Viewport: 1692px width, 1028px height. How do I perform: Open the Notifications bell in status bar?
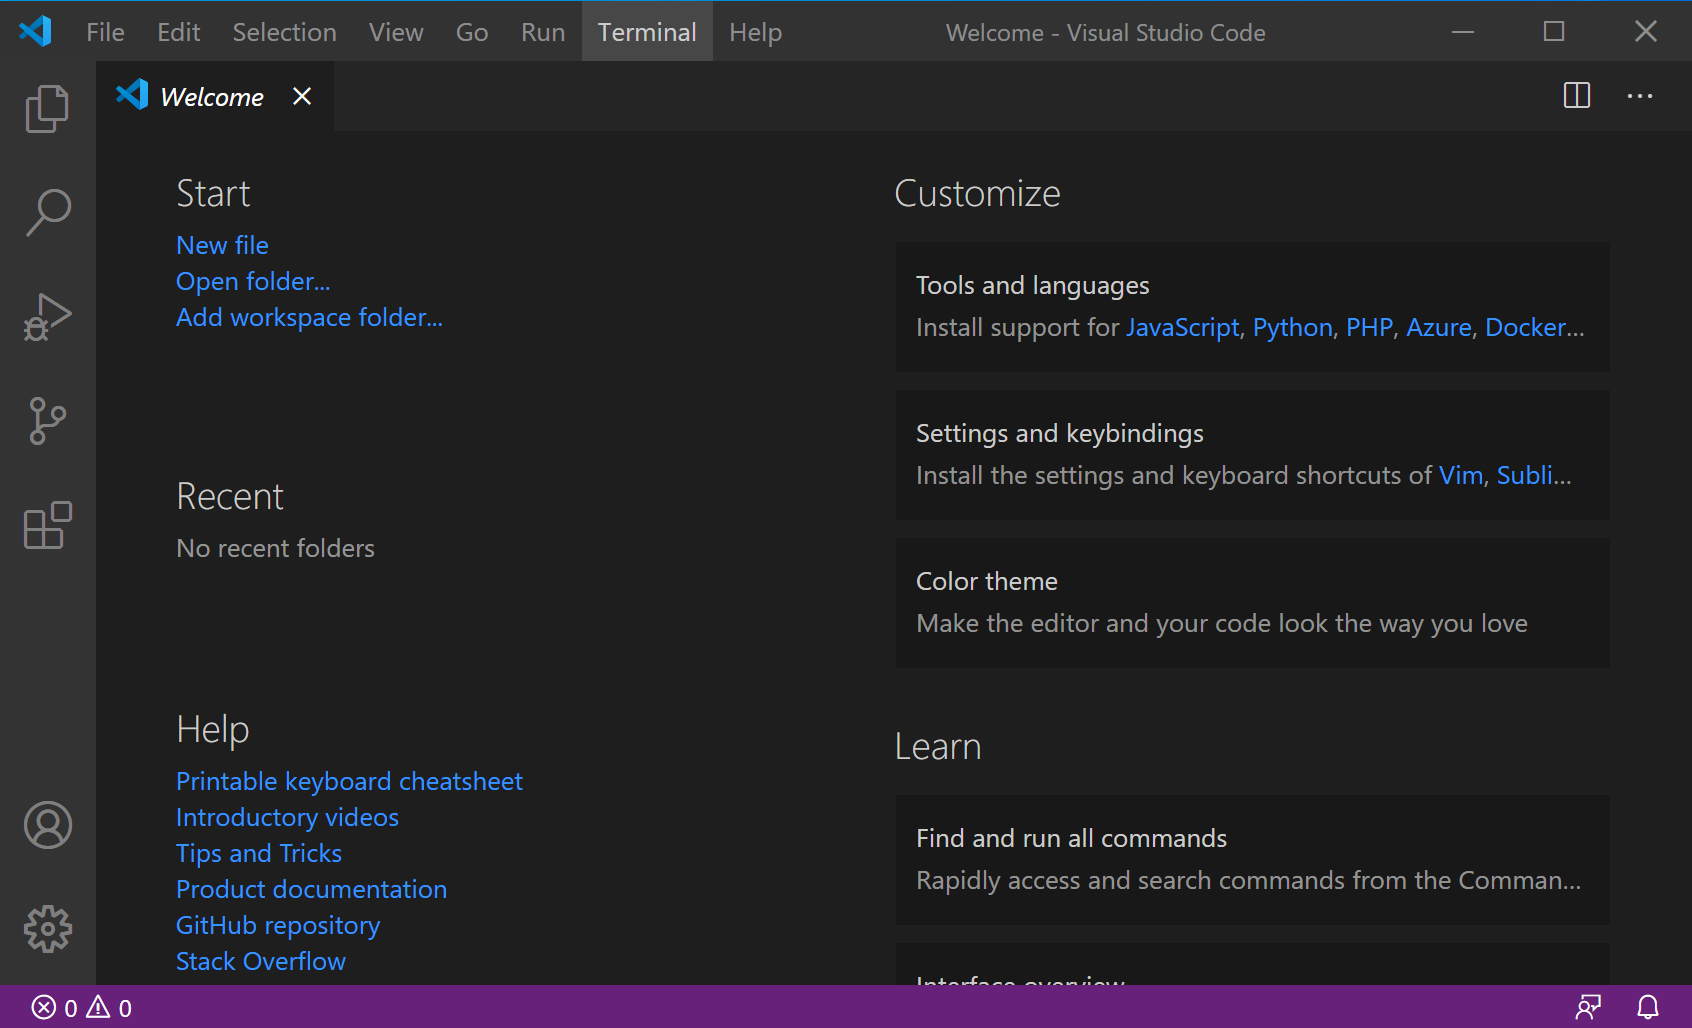coord(1647,1008)
